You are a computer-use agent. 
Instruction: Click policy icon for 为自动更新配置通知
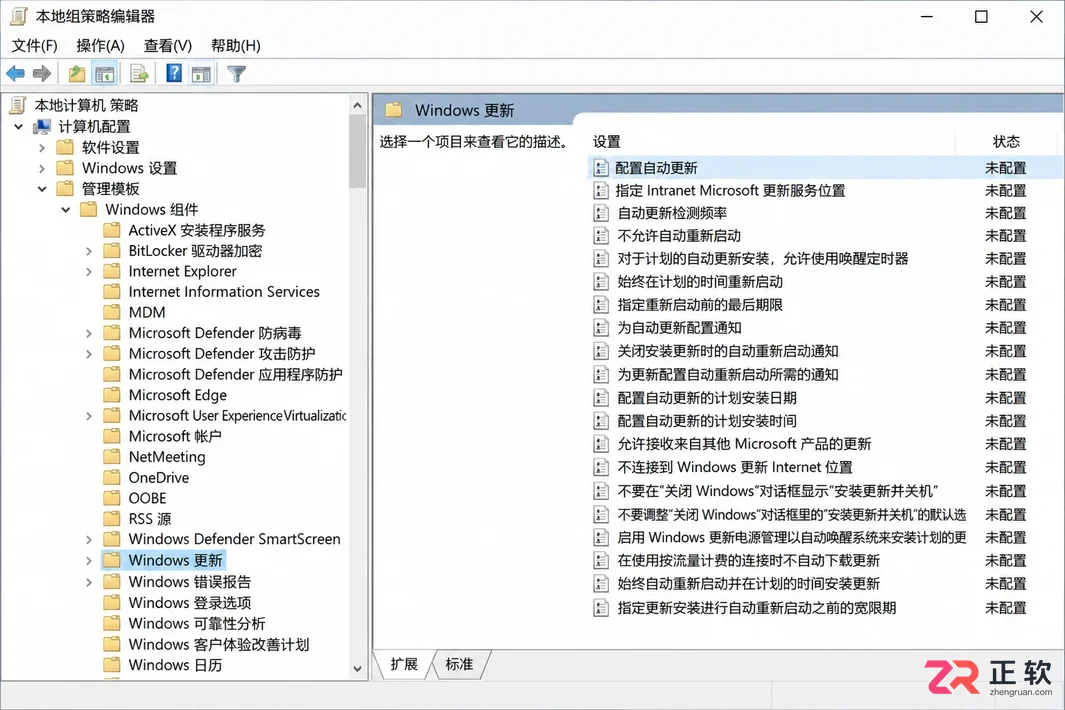click(x=600, y=327)
